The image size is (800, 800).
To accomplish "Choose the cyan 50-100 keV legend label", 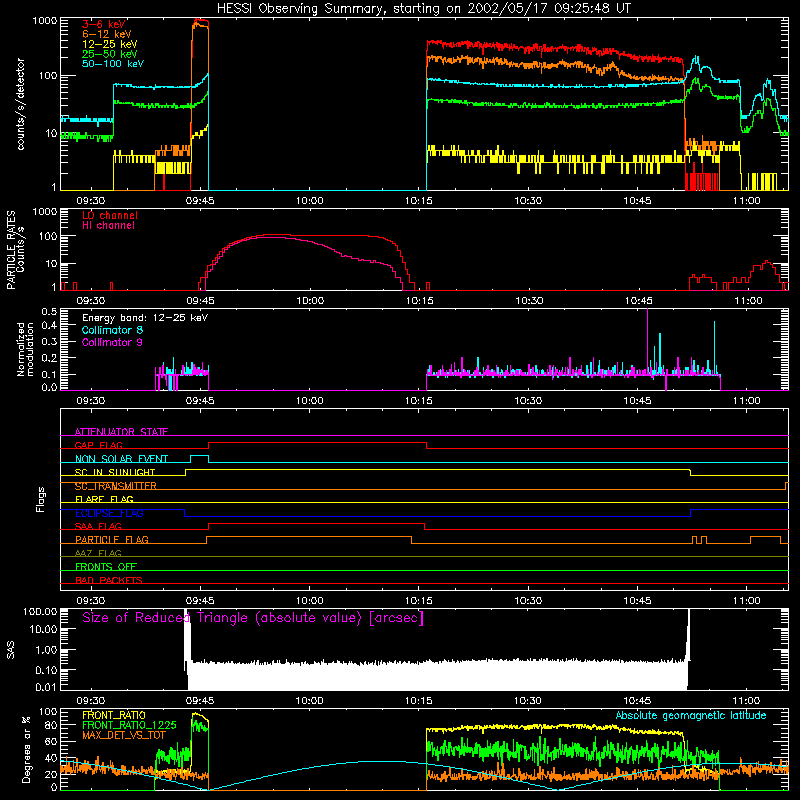I will (113, 64).
